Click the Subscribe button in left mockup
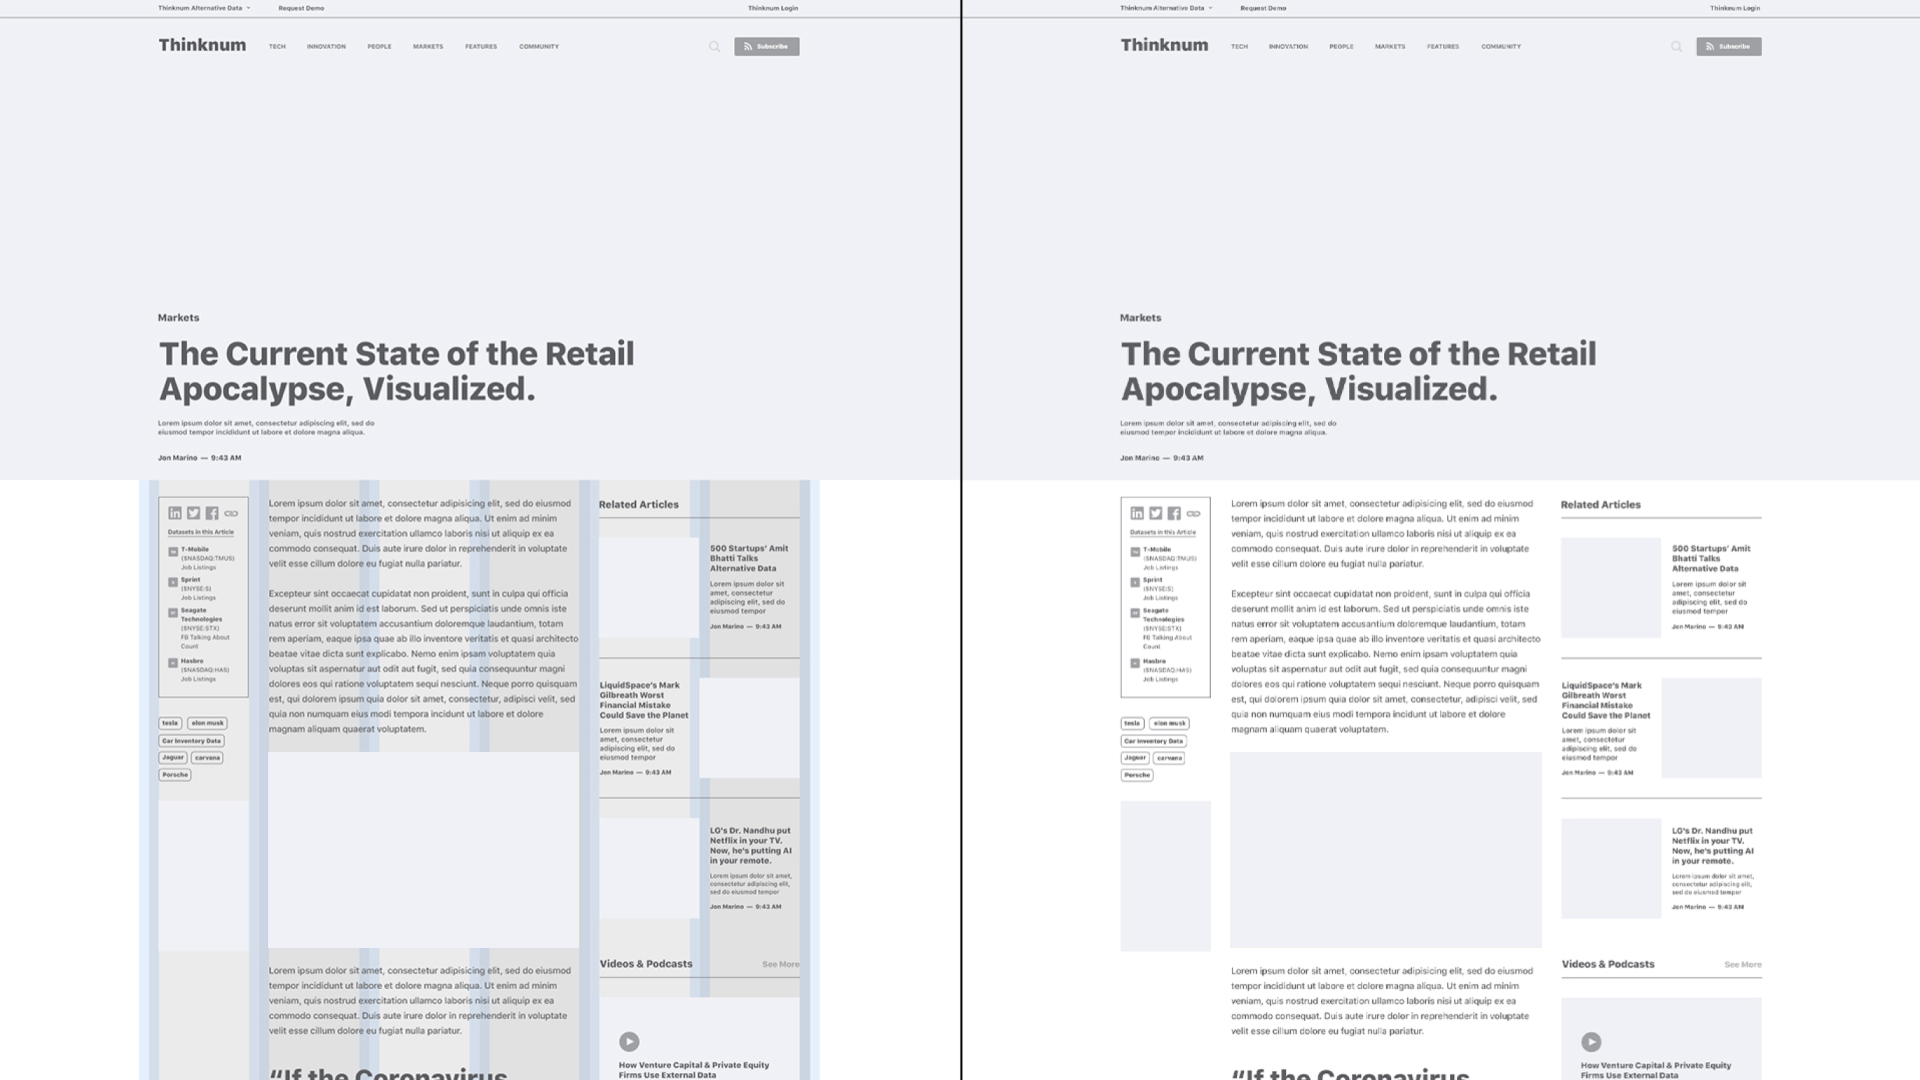Viewport: 1920px width, 1080px height. [x=767, y=46]
